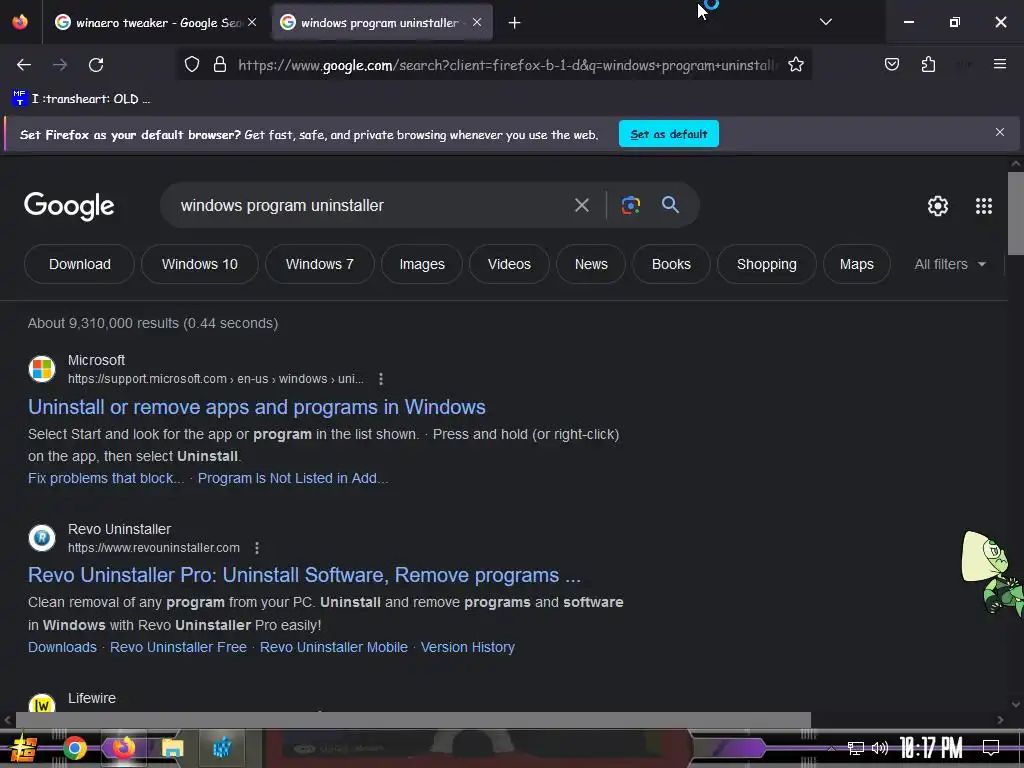
Task: Open Version History sublink
Action: pos(468,647)
